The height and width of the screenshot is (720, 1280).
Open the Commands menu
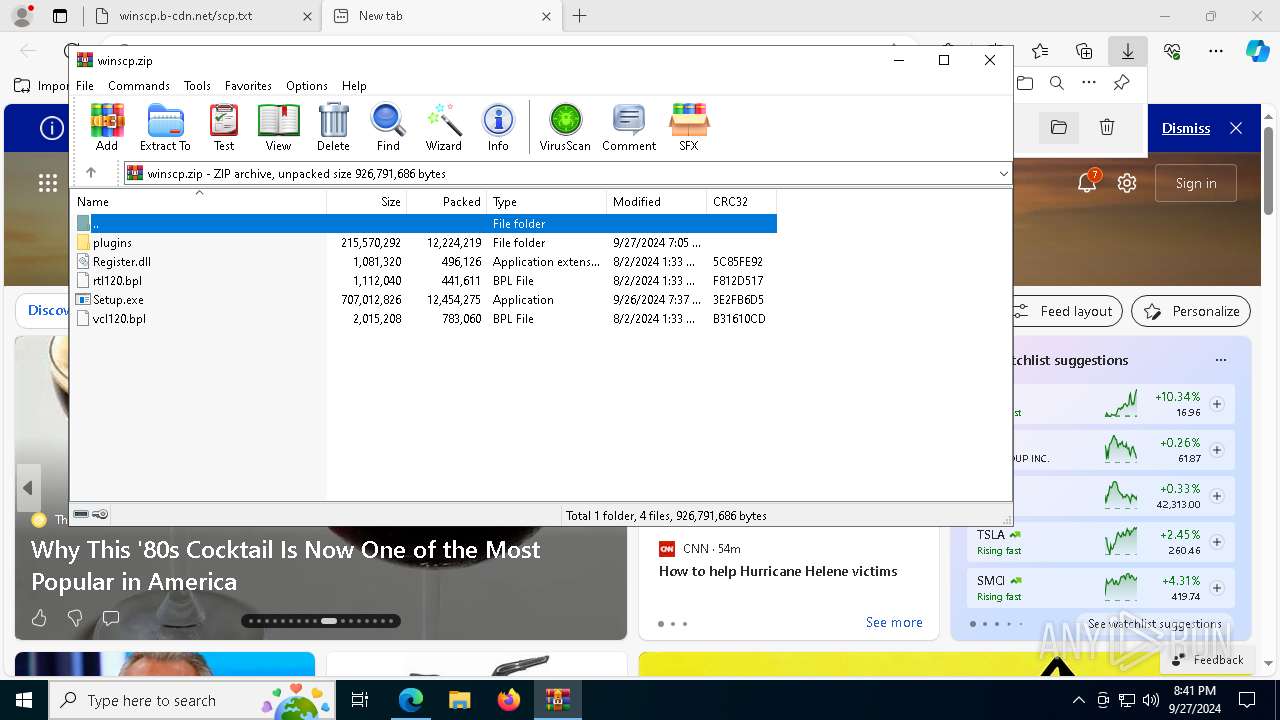coord(139,86)
